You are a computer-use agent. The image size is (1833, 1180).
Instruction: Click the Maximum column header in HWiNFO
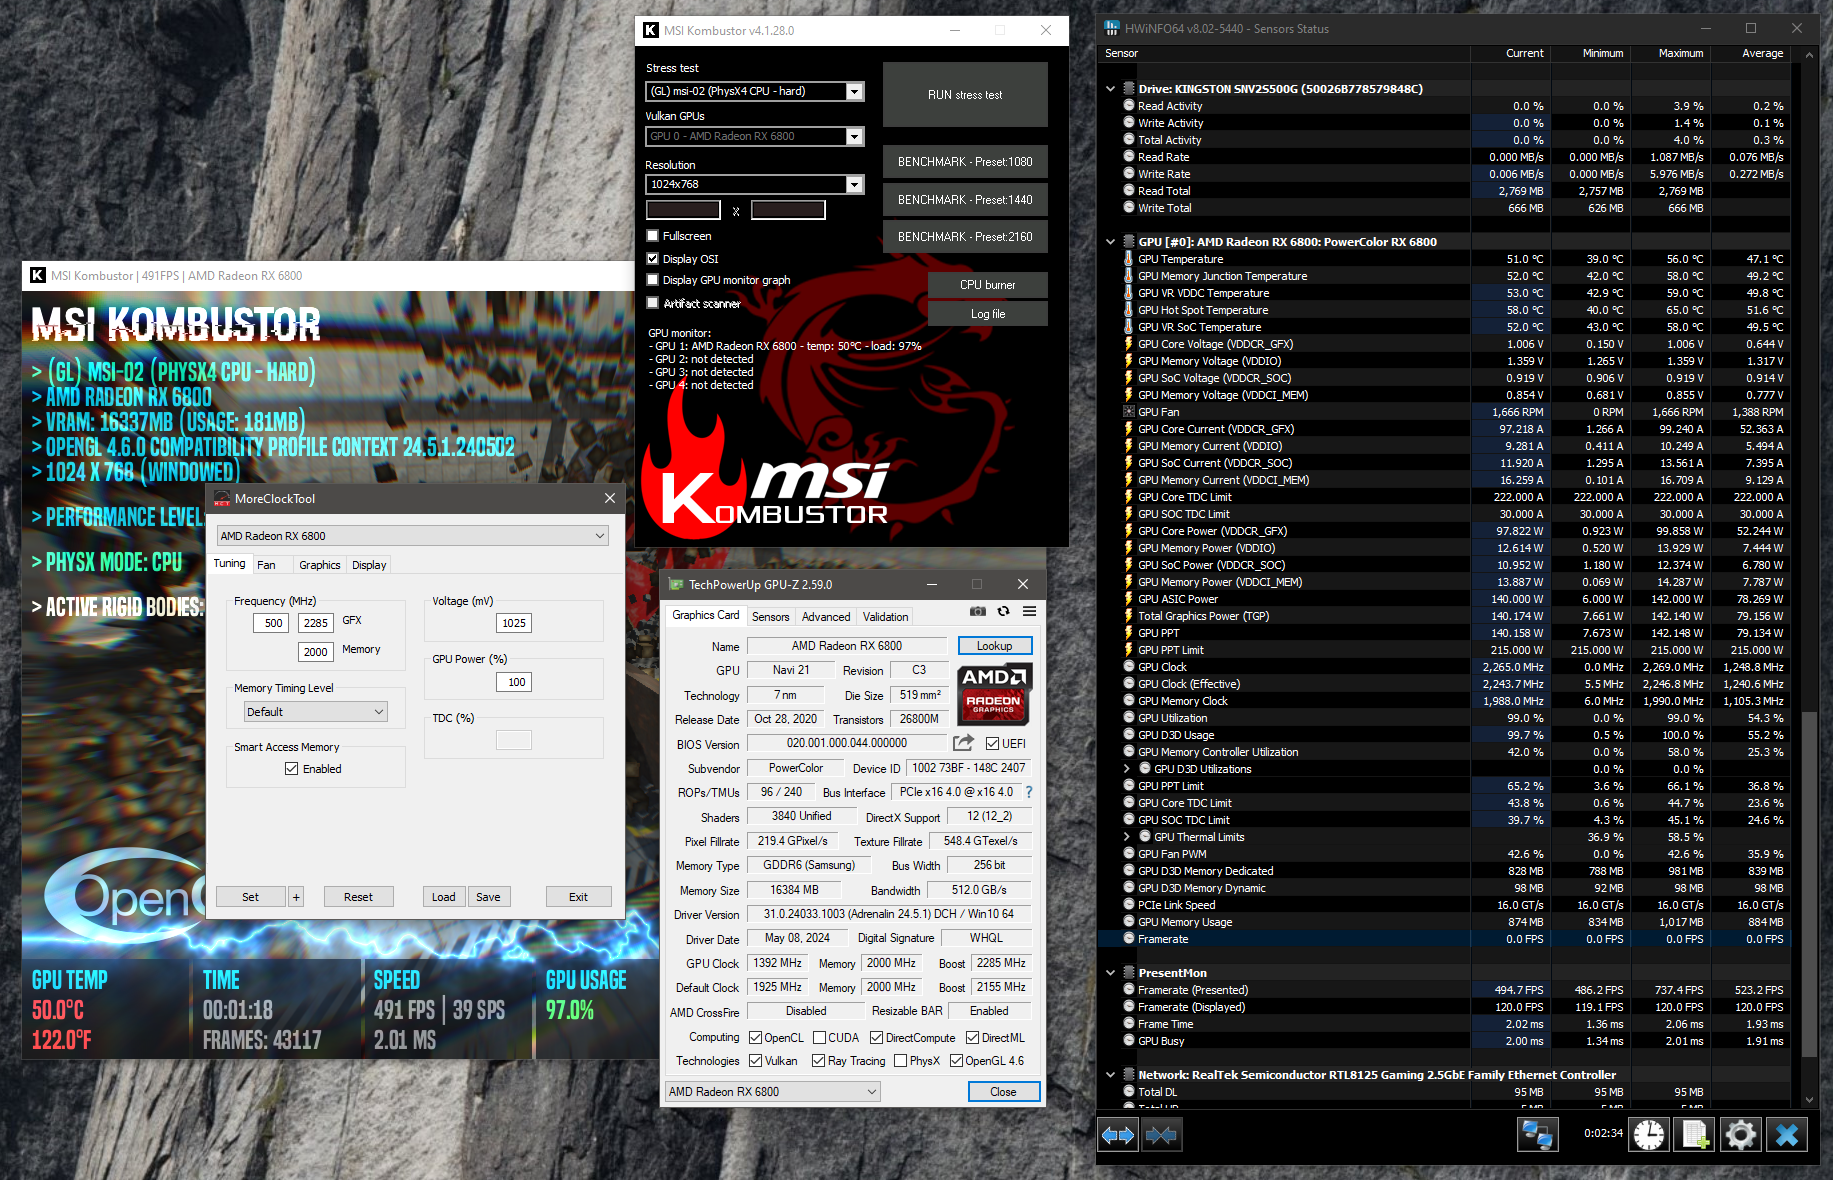[1671, 53]
